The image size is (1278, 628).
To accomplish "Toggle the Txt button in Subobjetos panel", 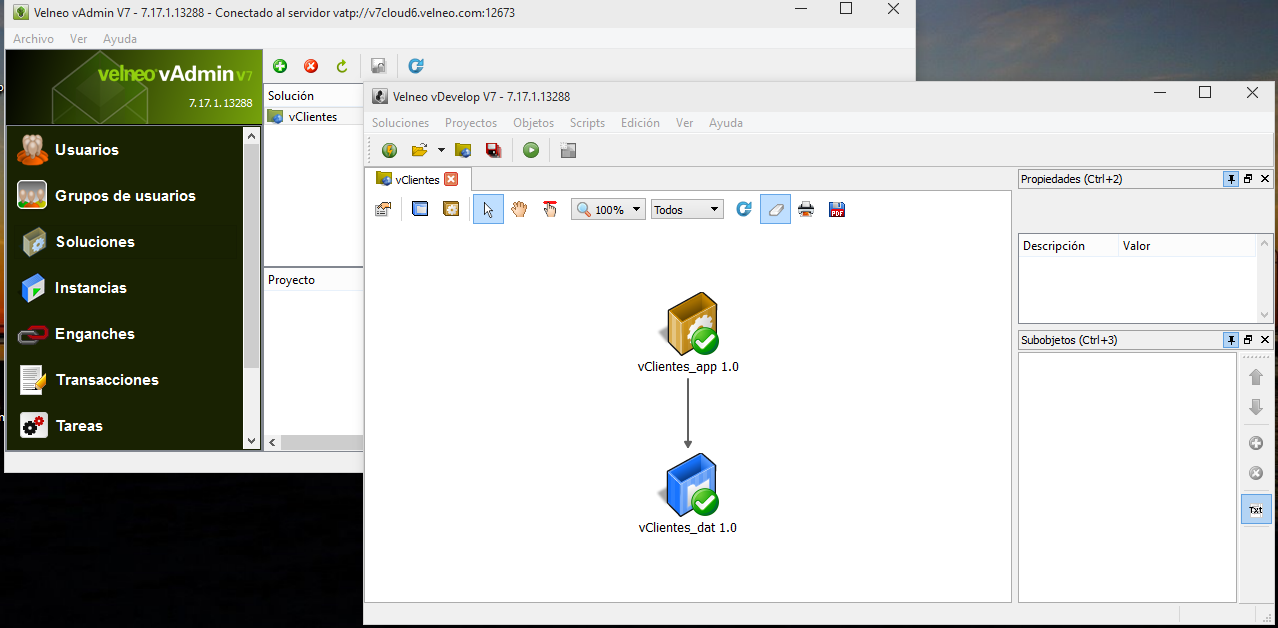I will coord(1256,509).
